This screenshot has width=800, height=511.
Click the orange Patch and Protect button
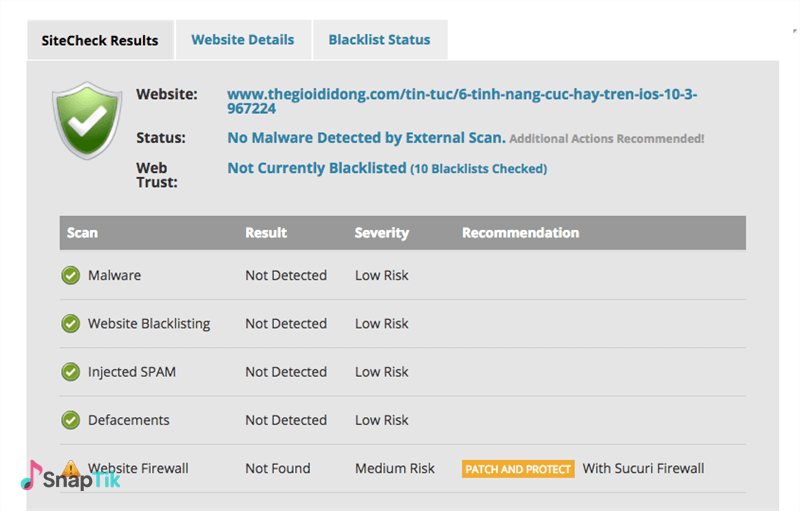pyautogui.click(x=518, y=469)
